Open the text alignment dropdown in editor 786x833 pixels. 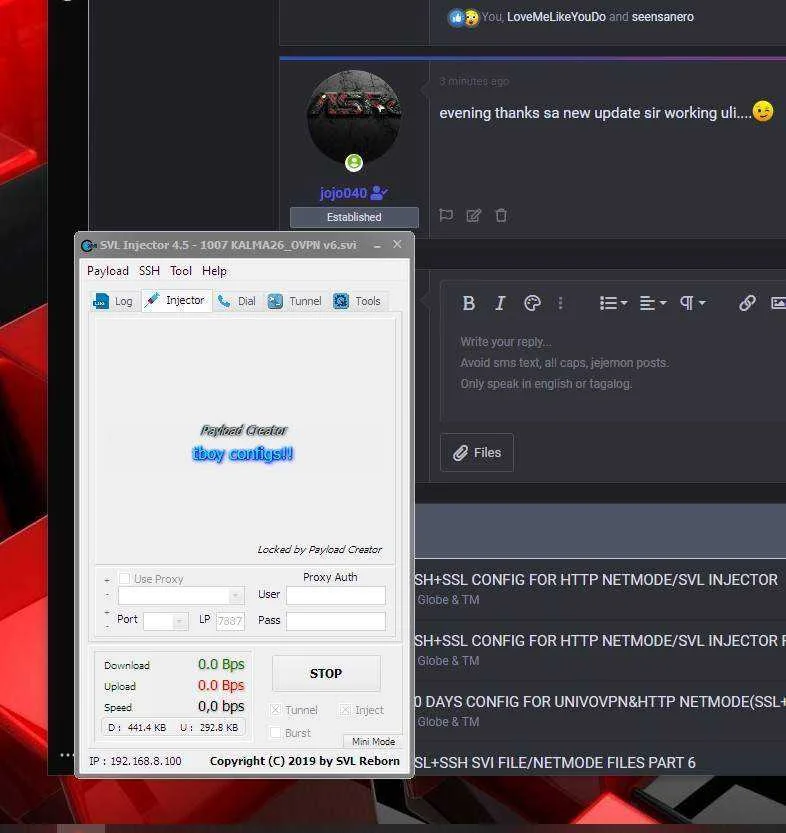[x=653, y=303]
